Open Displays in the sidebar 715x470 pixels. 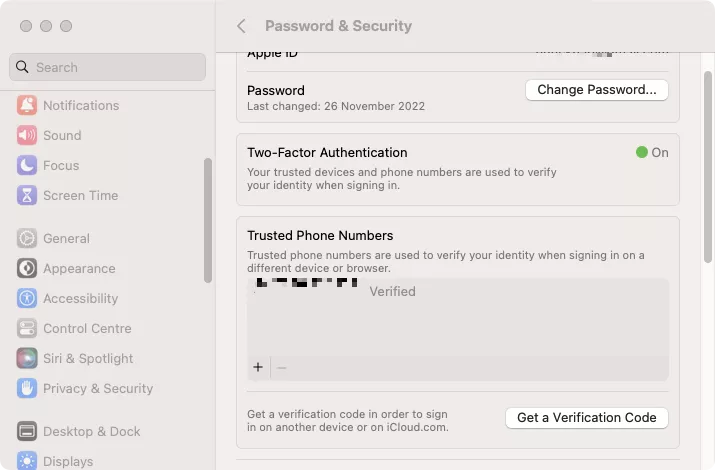click(67, 461)
